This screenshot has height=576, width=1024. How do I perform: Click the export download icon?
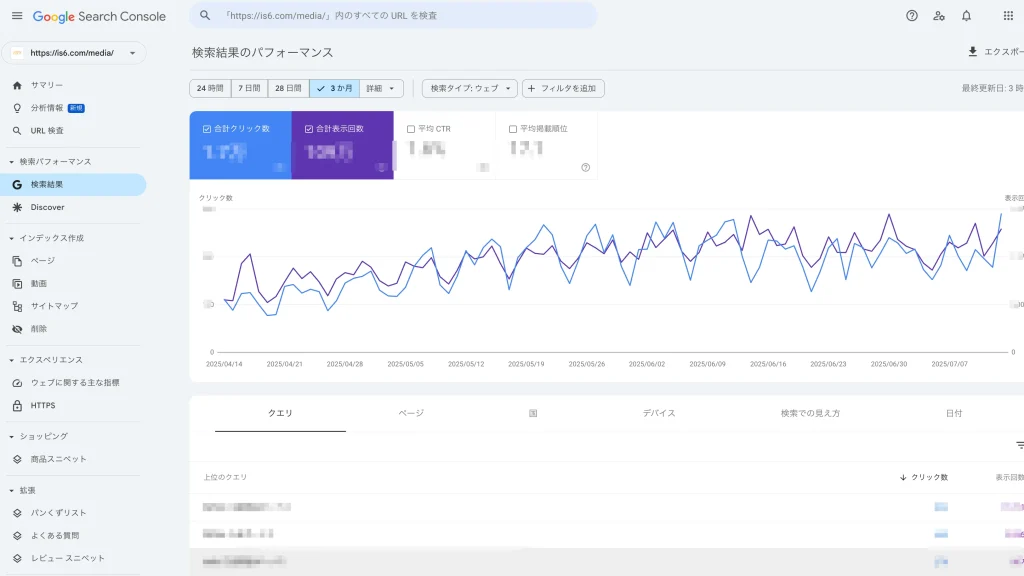click(x=972, y=52)
